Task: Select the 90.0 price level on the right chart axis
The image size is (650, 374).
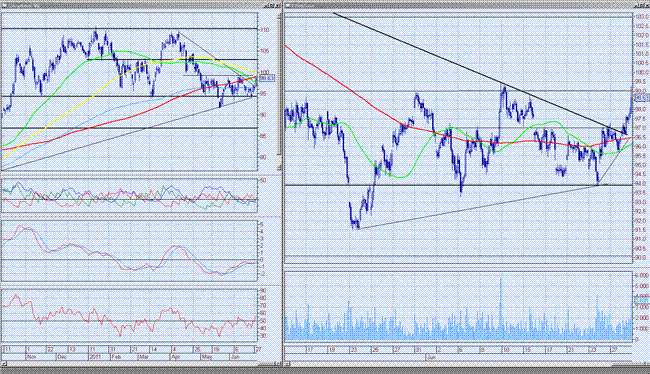Action: tap(641, 257)
